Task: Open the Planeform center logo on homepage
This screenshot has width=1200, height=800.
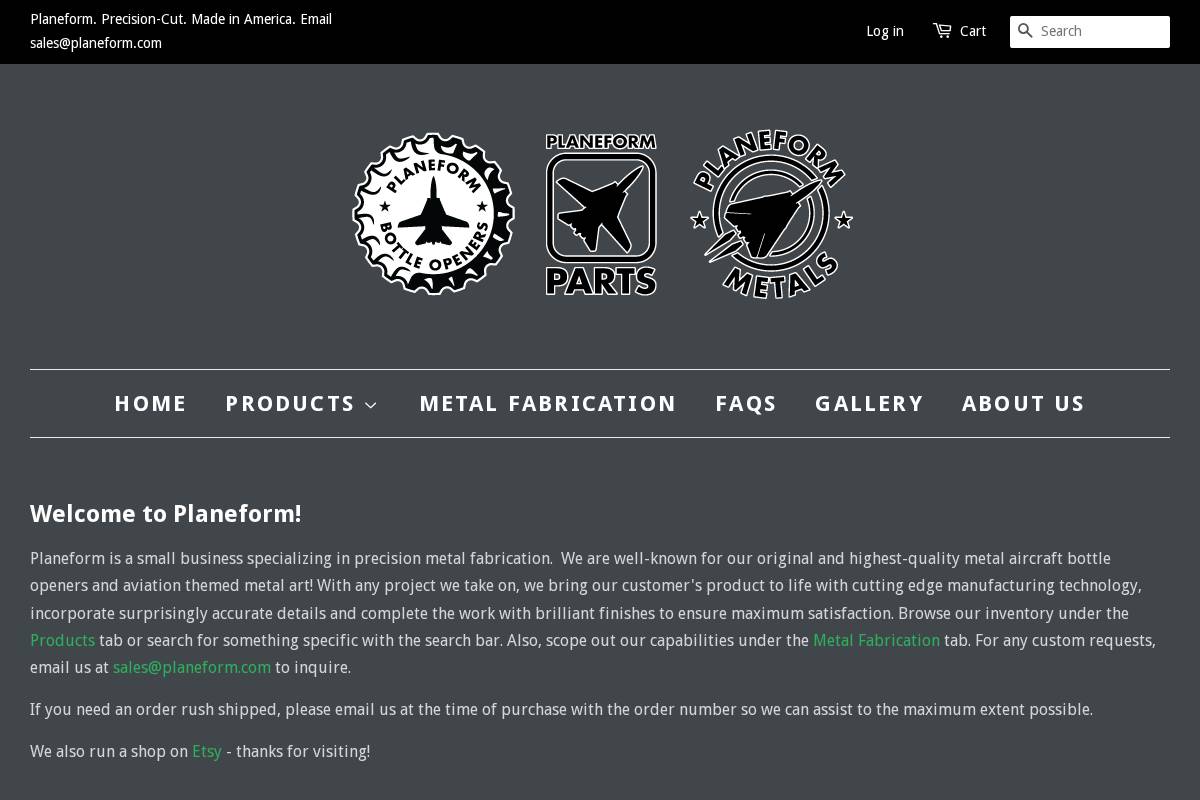Action: [600, 213]
